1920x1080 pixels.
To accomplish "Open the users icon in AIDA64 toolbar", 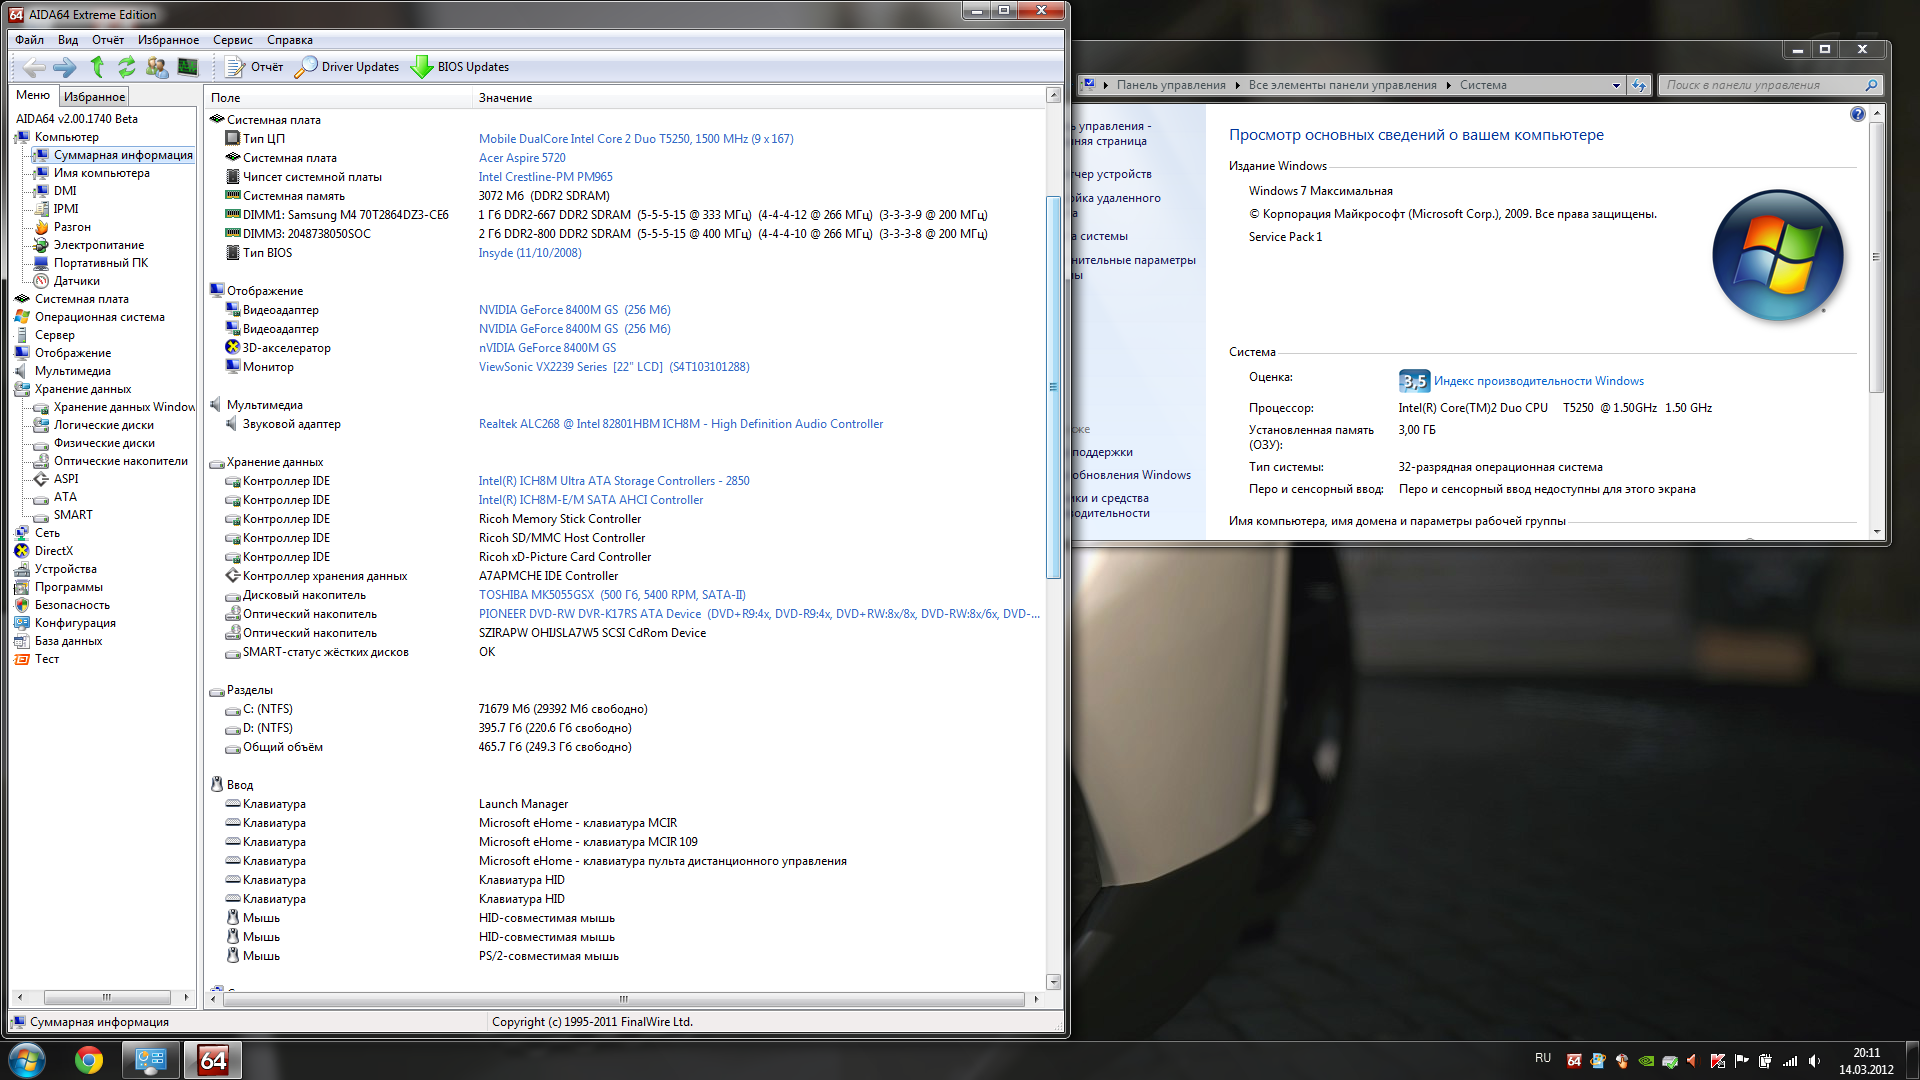I will [x=157, y=67].
